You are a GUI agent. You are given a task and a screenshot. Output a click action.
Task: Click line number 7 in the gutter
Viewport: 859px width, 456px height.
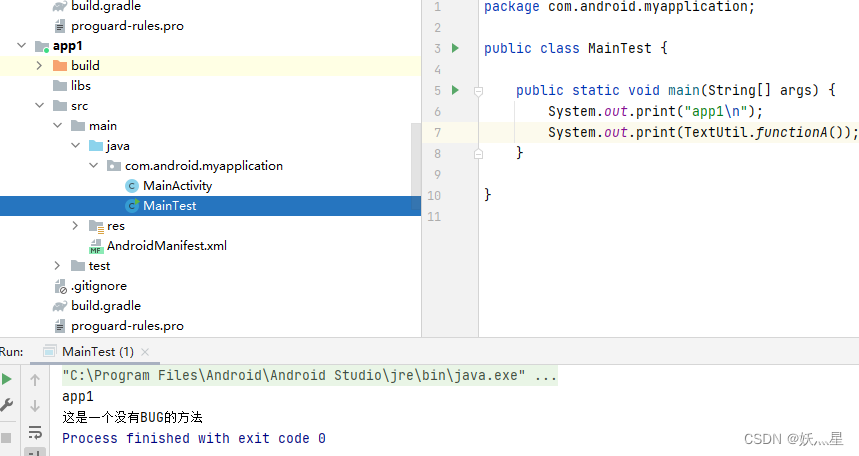437,133
